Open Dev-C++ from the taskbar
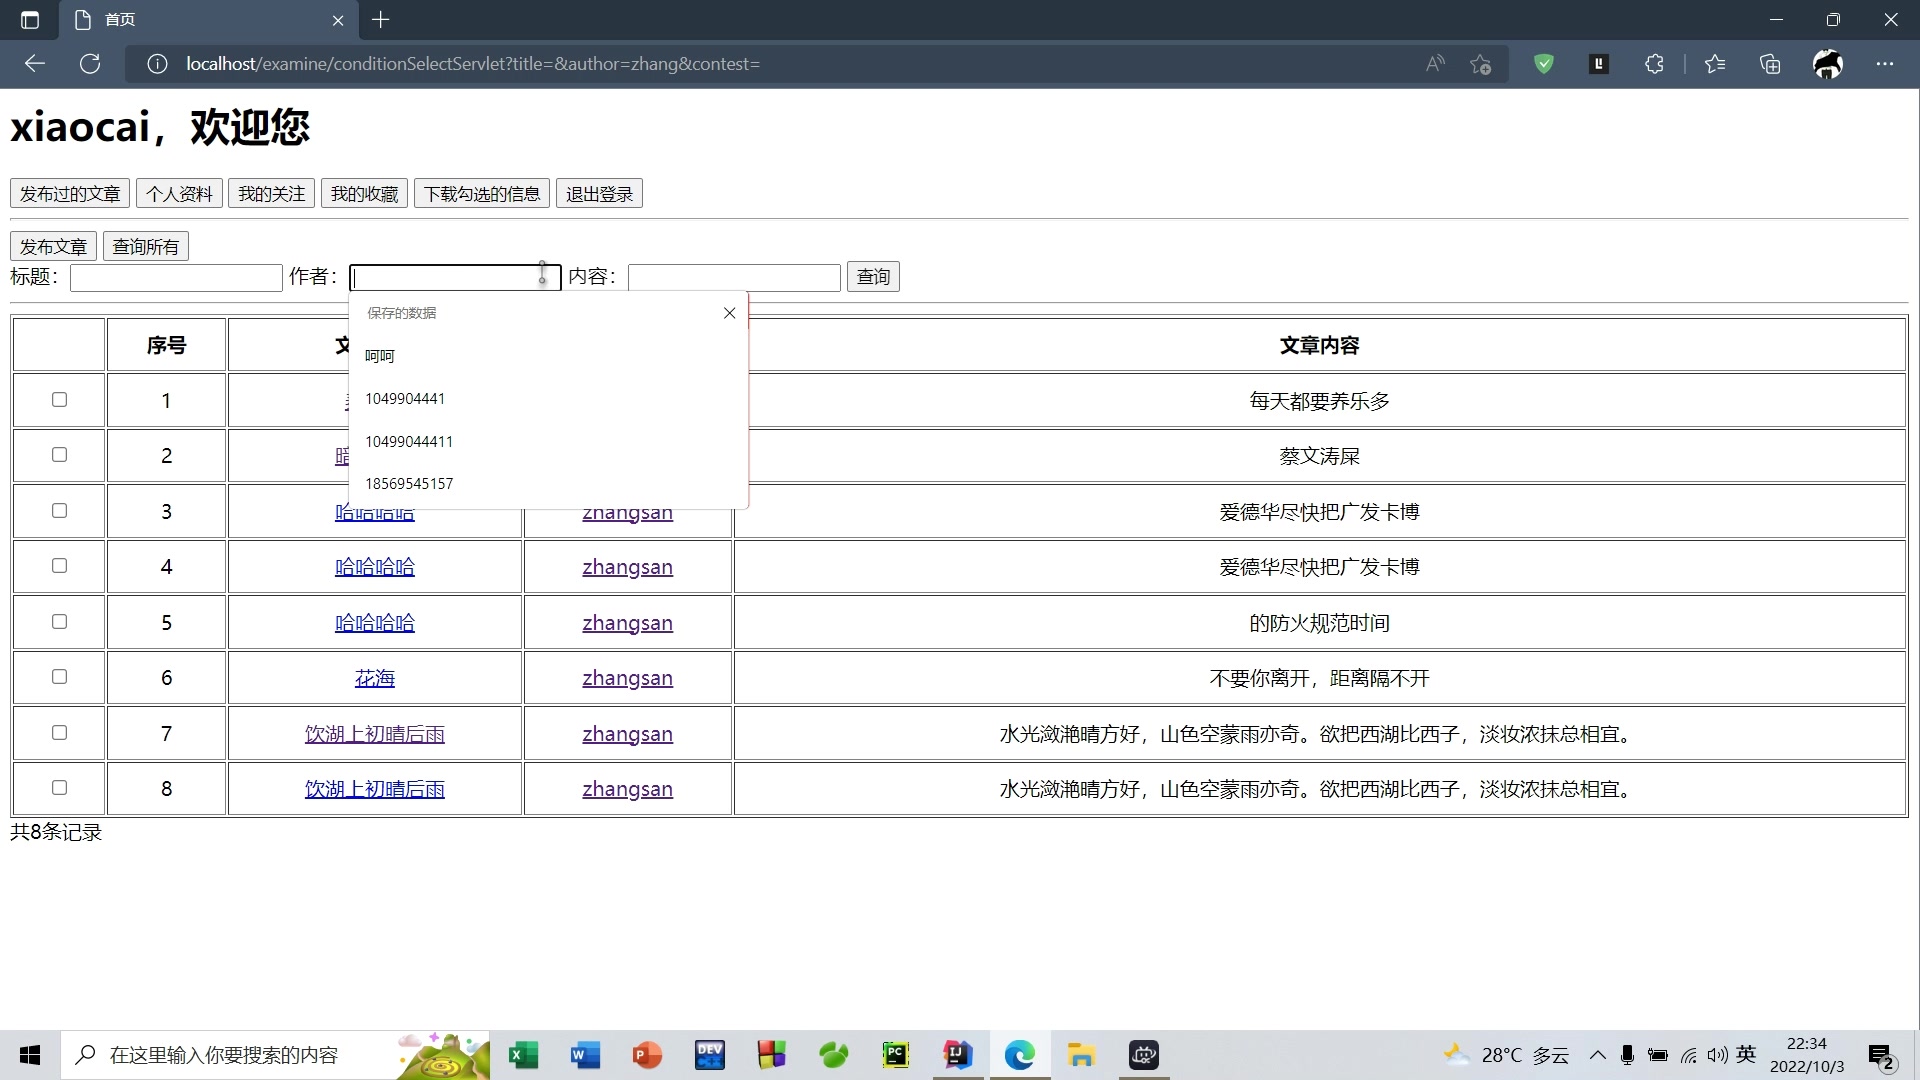Screen dimensions: 1920x1080 coord(710,1055)
